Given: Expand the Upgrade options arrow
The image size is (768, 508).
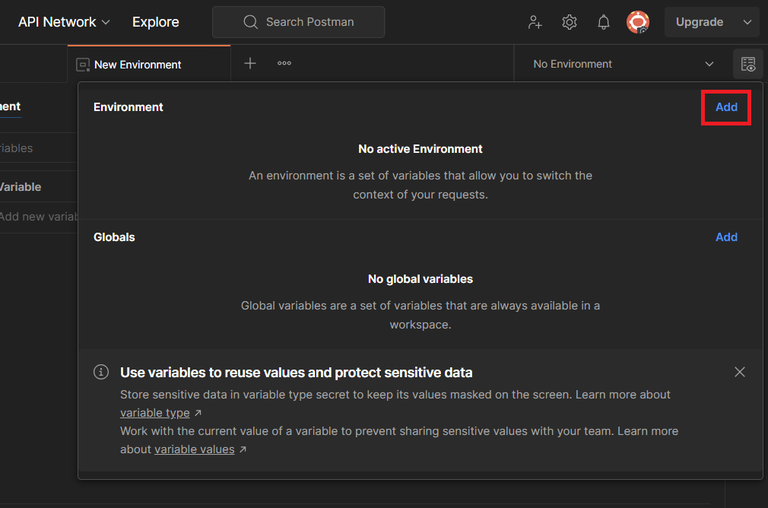Looking at the screenshot, I should [x=747, y=22].
